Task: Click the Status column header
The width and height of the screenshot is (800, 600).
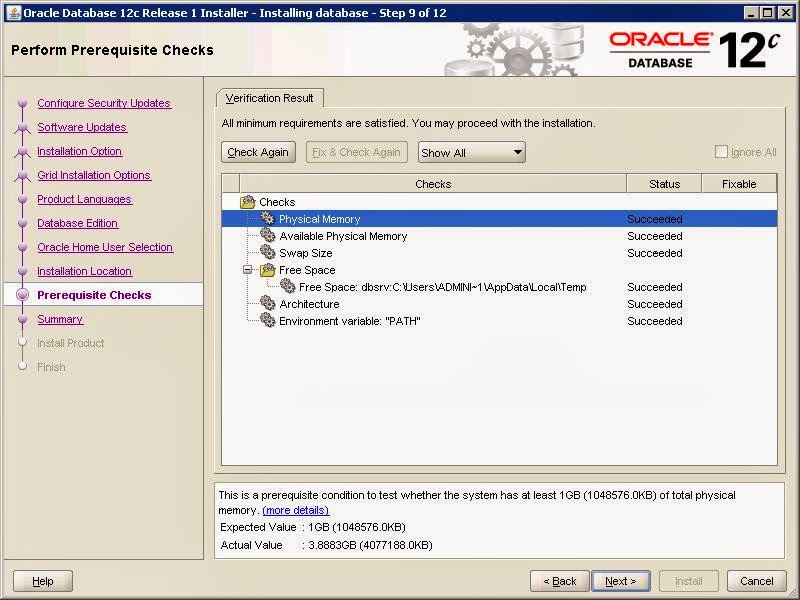Action: pos(664,184)
